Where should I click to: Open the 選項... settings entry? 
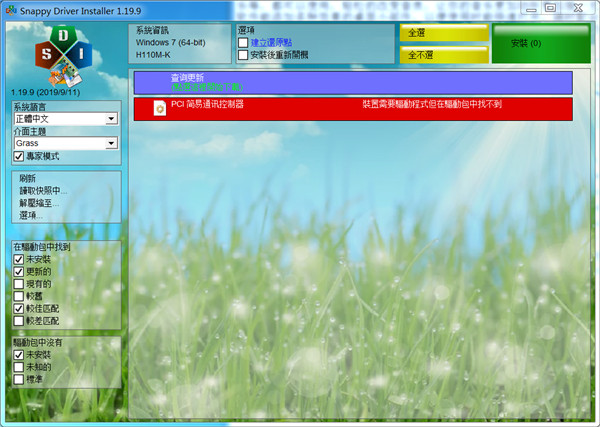coord(32,215)
